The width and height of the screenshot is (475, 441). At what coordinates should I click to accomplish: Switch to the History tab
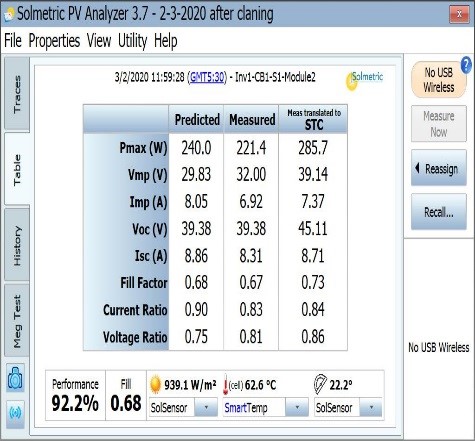point(17,245)
